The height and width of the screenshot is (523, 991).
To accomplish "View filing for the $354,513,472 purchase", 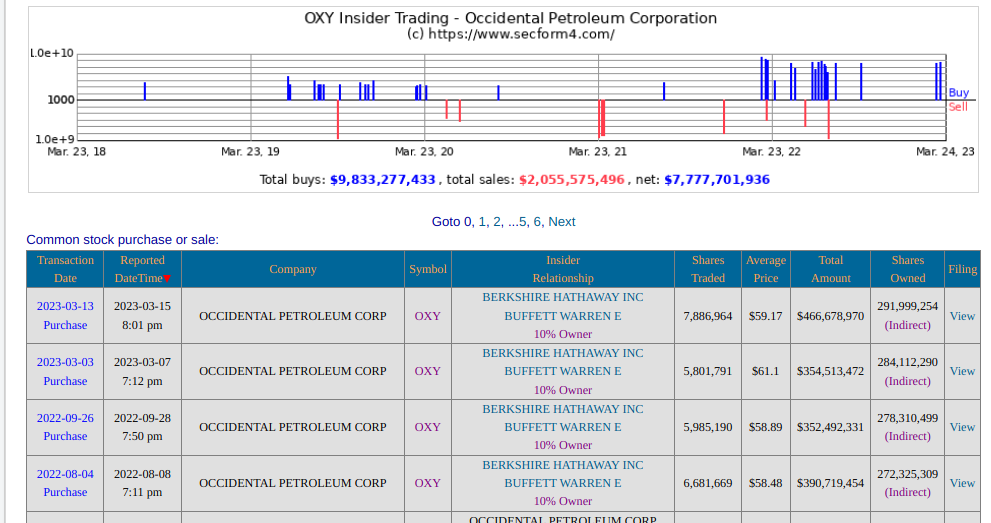I will coord(962,371).
